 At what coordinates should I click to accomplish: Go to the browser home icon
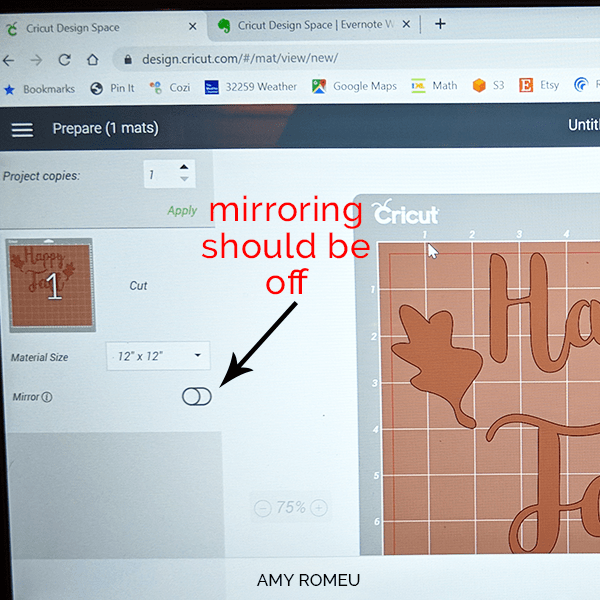pyautogui.click(x=92, y=59)
